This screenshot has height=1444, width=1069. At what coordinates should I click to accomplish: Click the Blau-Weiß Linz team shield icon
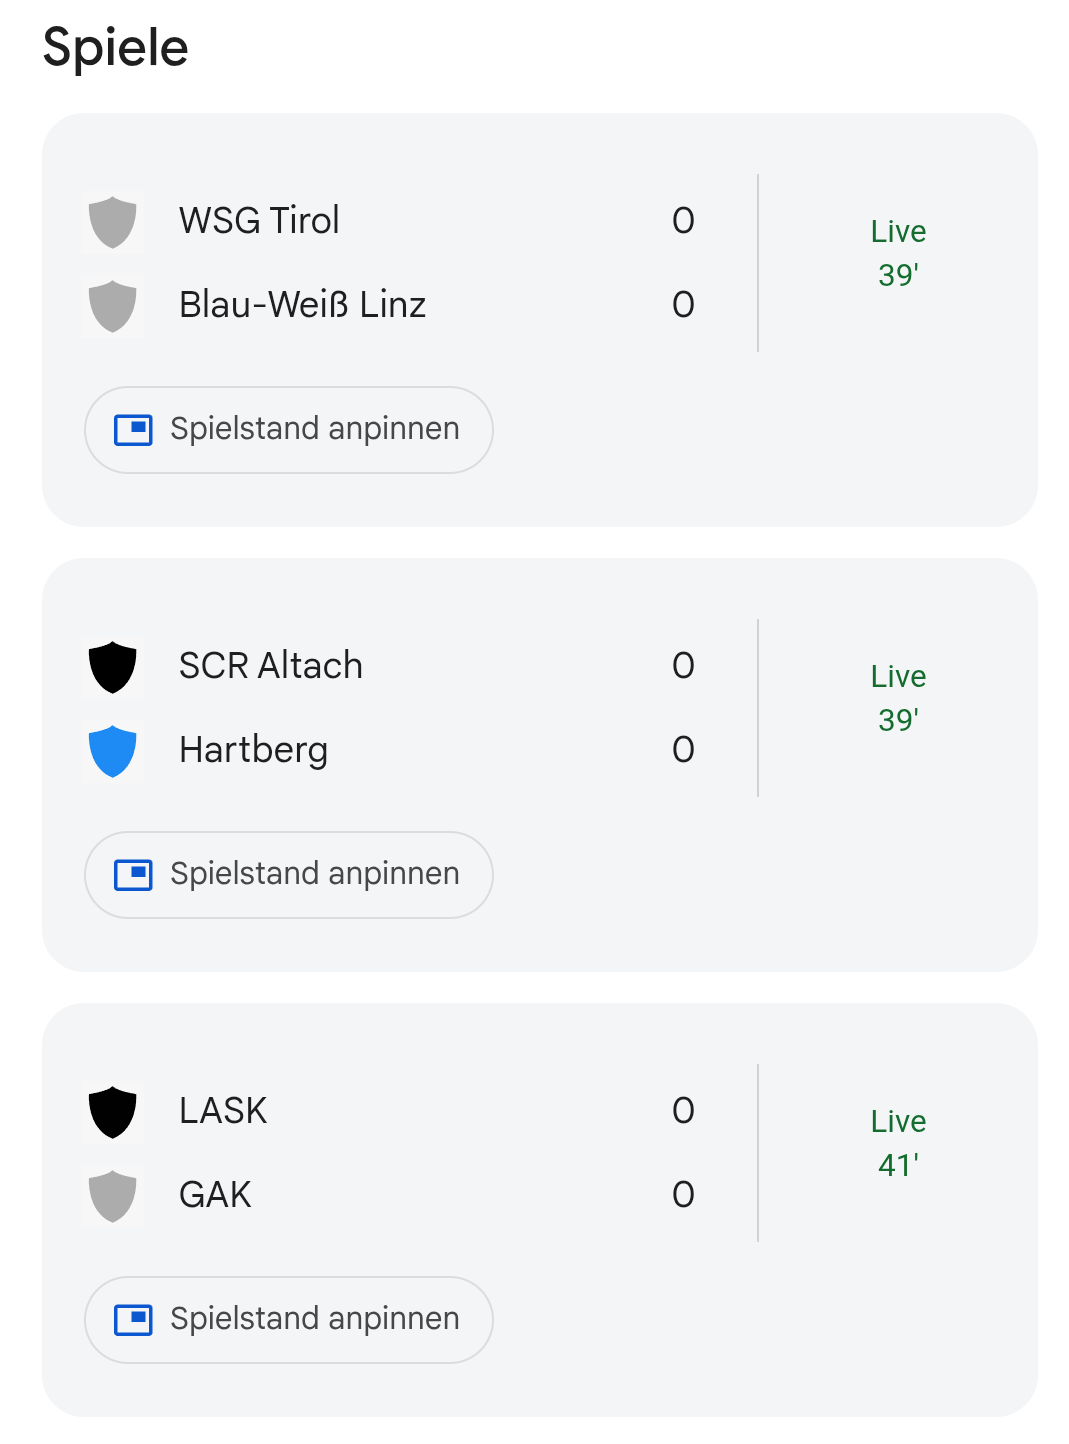113,305
